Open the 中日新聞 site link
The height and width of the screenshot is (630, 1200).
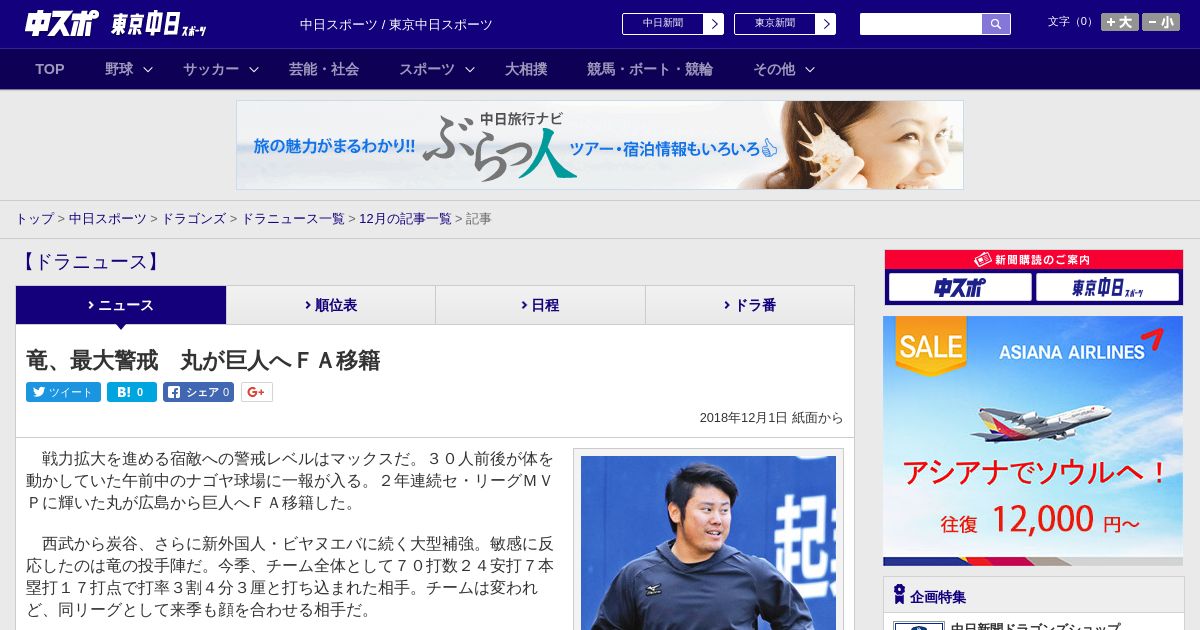tap(663, 24)
